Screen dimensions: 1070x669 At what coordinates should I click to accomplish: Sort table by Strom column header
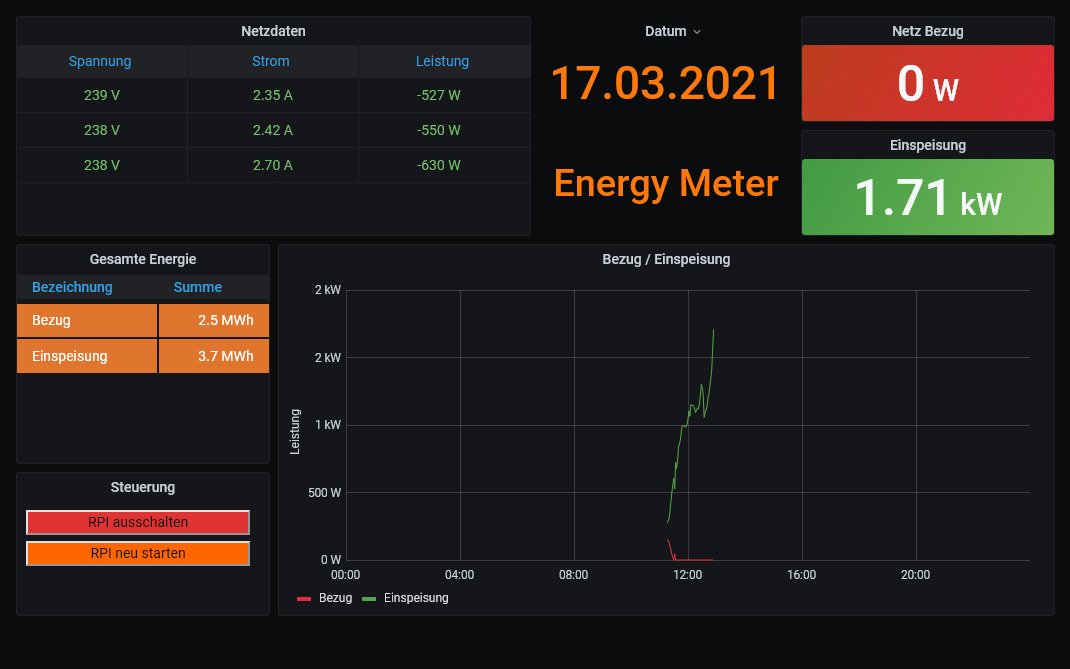pyautogui.click(x=271, y=61)
